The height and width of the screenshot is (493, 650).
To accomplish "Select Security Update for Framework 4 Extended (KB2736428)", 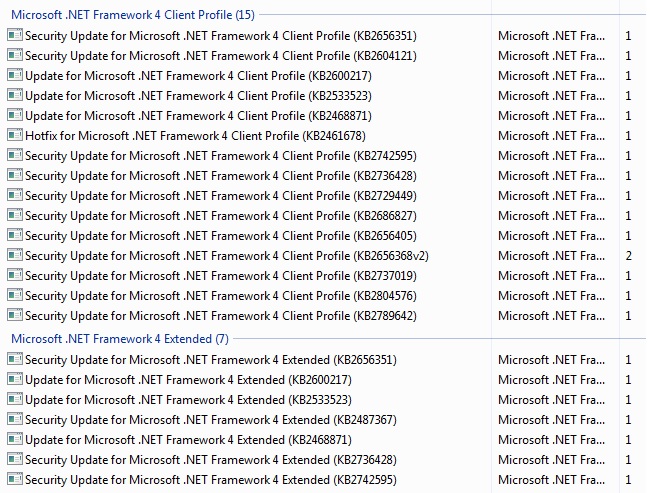I will click(x=211, y=460).
